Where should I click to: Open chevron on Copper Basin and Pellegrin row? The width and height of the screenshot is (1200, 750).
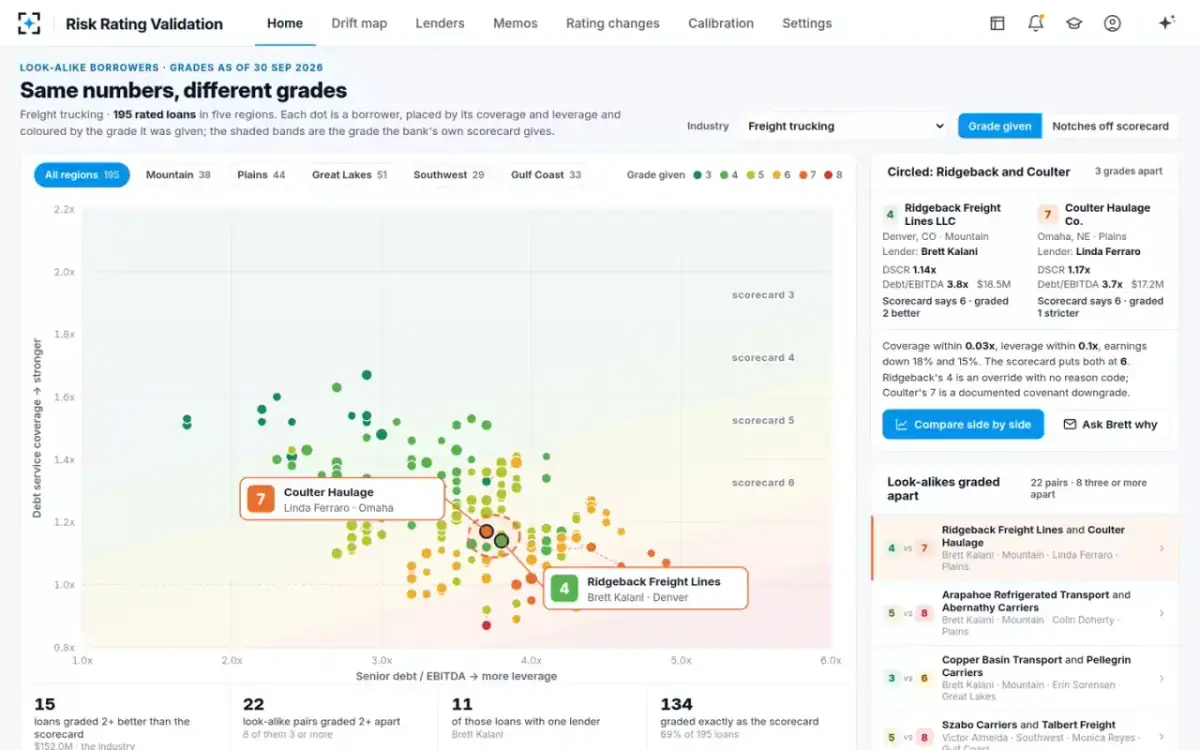(x=1161, y=678)
